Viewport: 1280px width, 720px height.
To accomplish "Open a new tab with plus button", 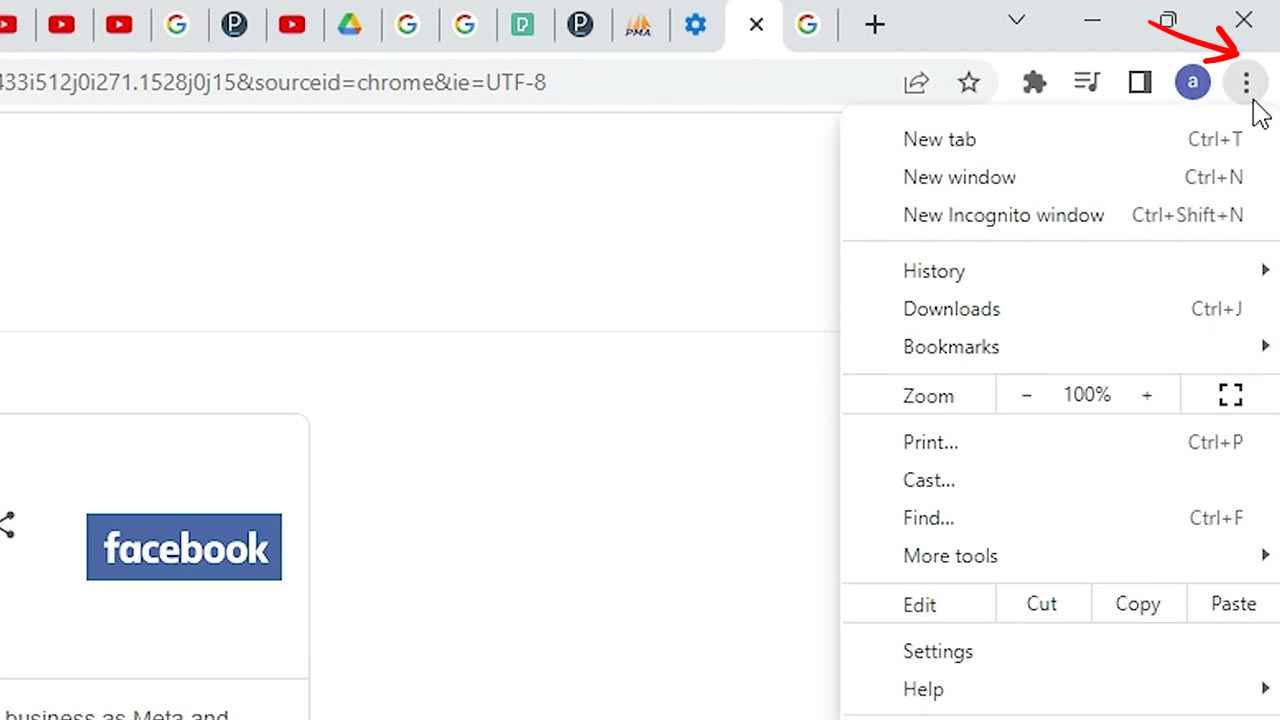I will tap(874, 25).
